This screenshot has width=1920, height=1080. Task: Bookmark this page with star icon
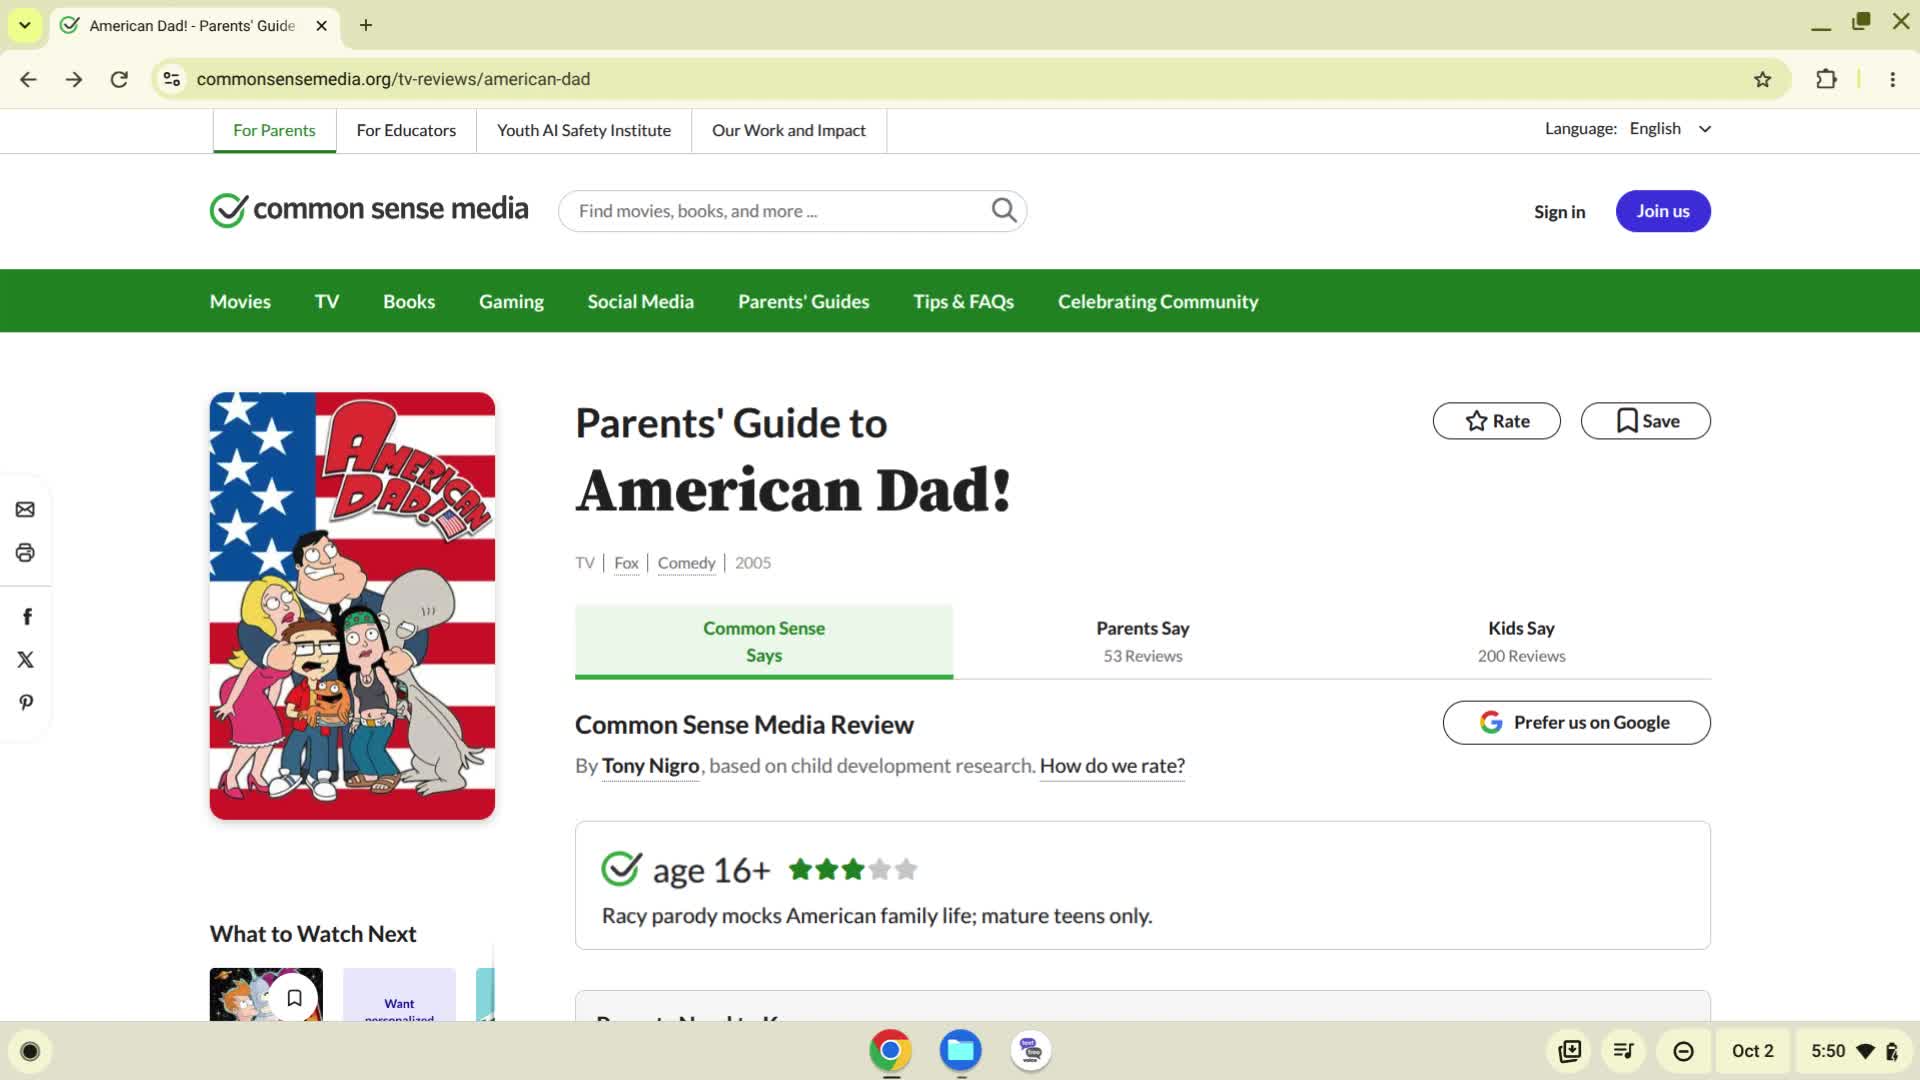1762,79
